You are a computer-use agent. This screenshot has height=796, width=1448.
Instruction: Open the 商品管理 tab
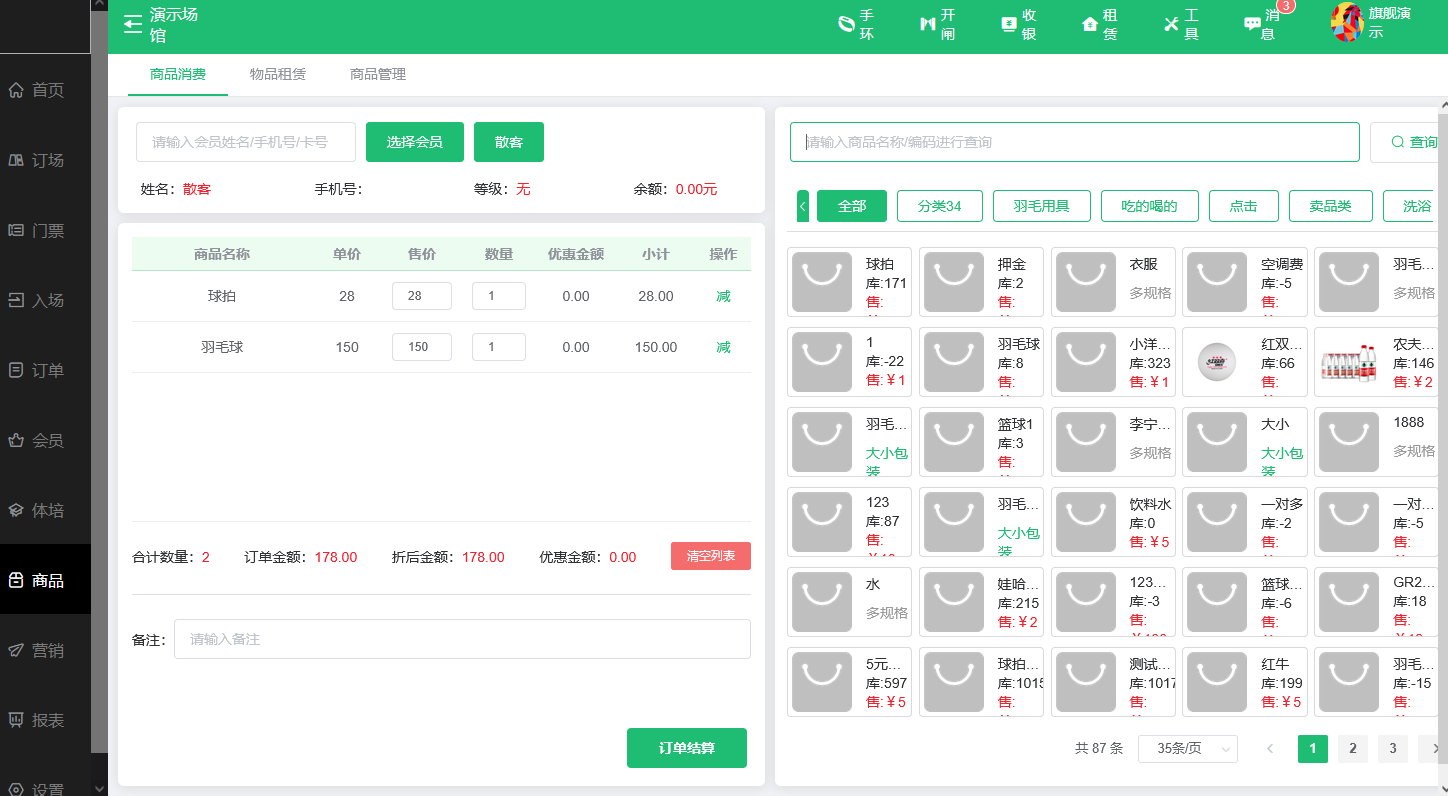377,74
